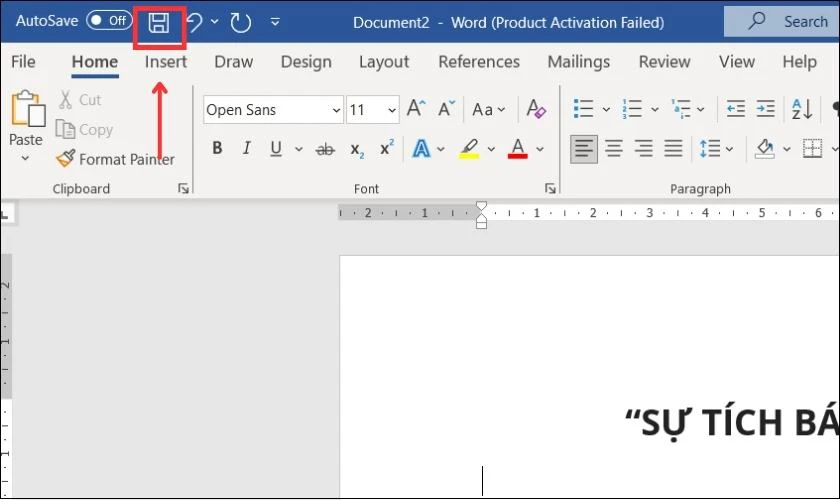Select Align Left paragraph alignment

(x=584, y=148)
